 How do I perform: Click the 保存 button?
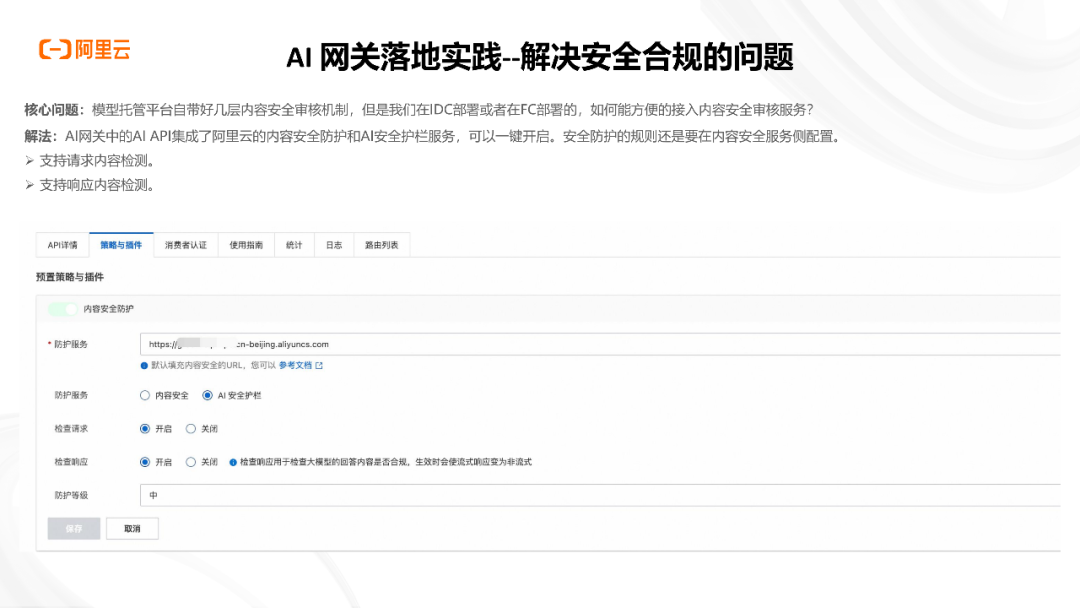(74, 528)
